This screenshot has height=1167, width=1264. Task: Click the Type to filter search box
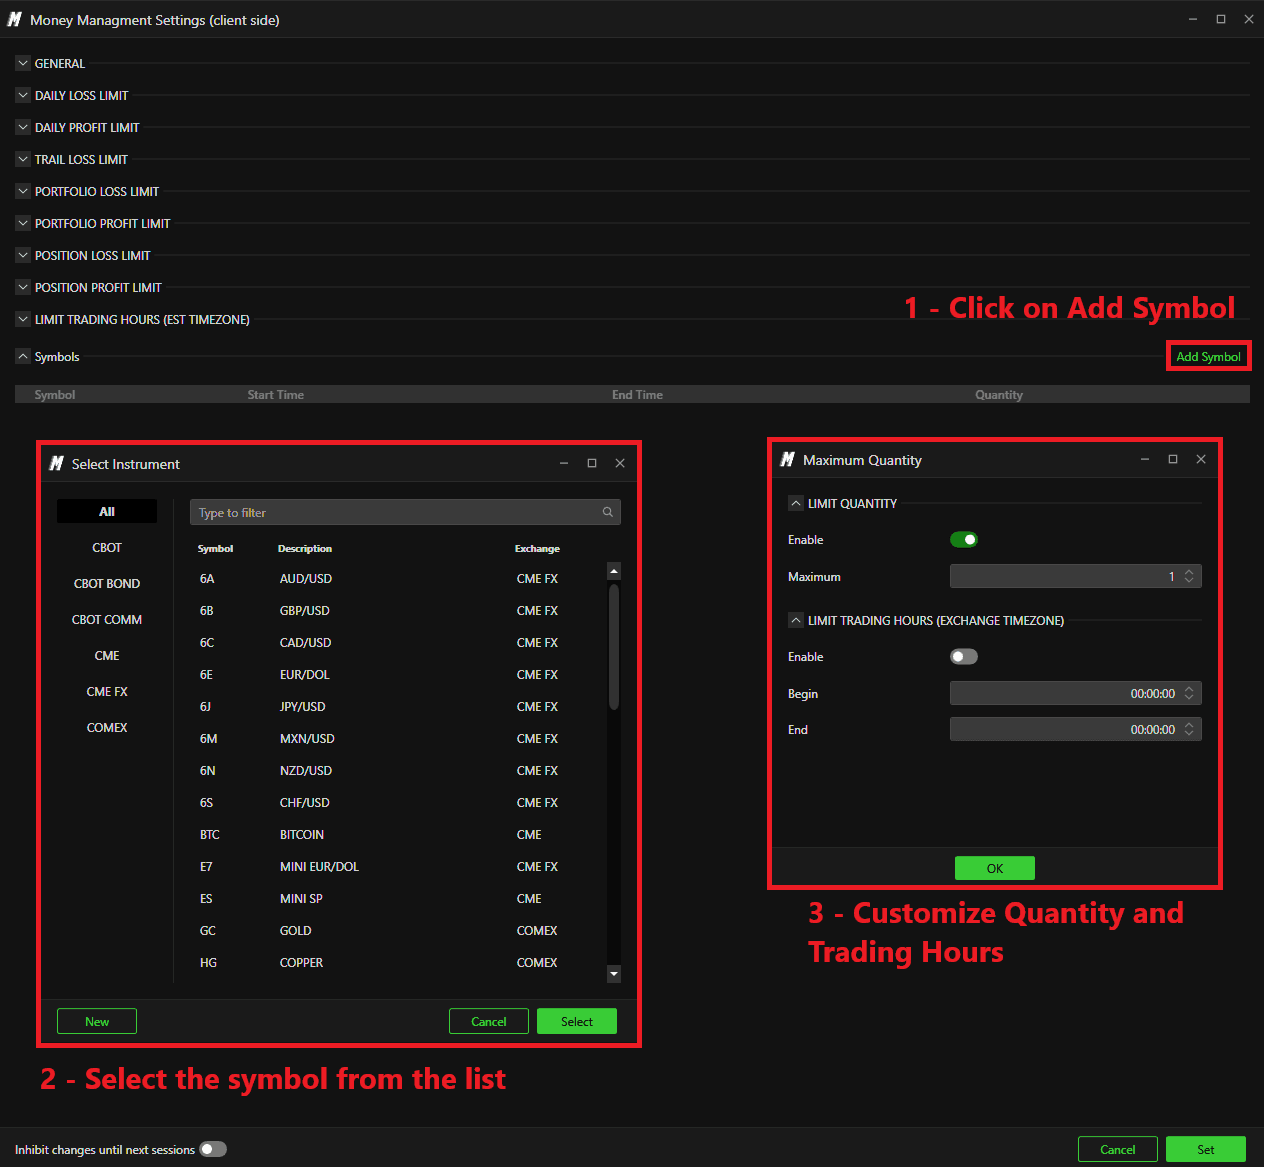[405, 512]
